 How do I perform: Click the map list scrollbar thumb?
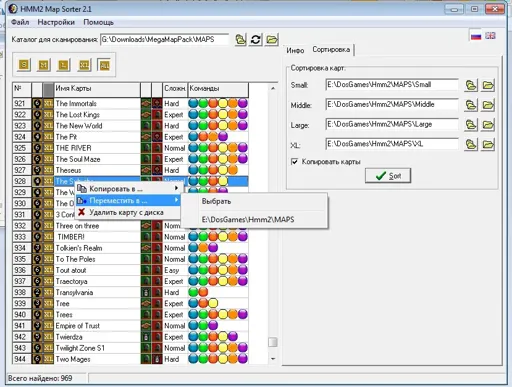click(273, 342)
